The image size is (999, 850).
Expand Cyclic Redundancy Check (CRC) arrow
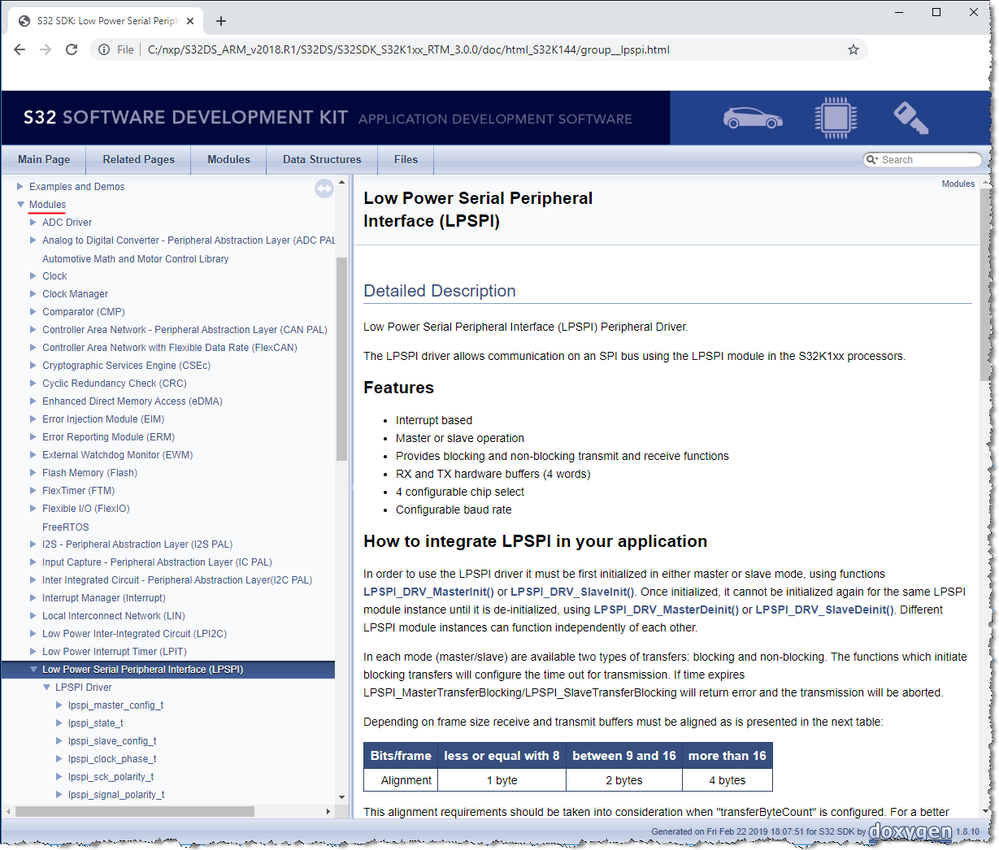click(33, 383)
